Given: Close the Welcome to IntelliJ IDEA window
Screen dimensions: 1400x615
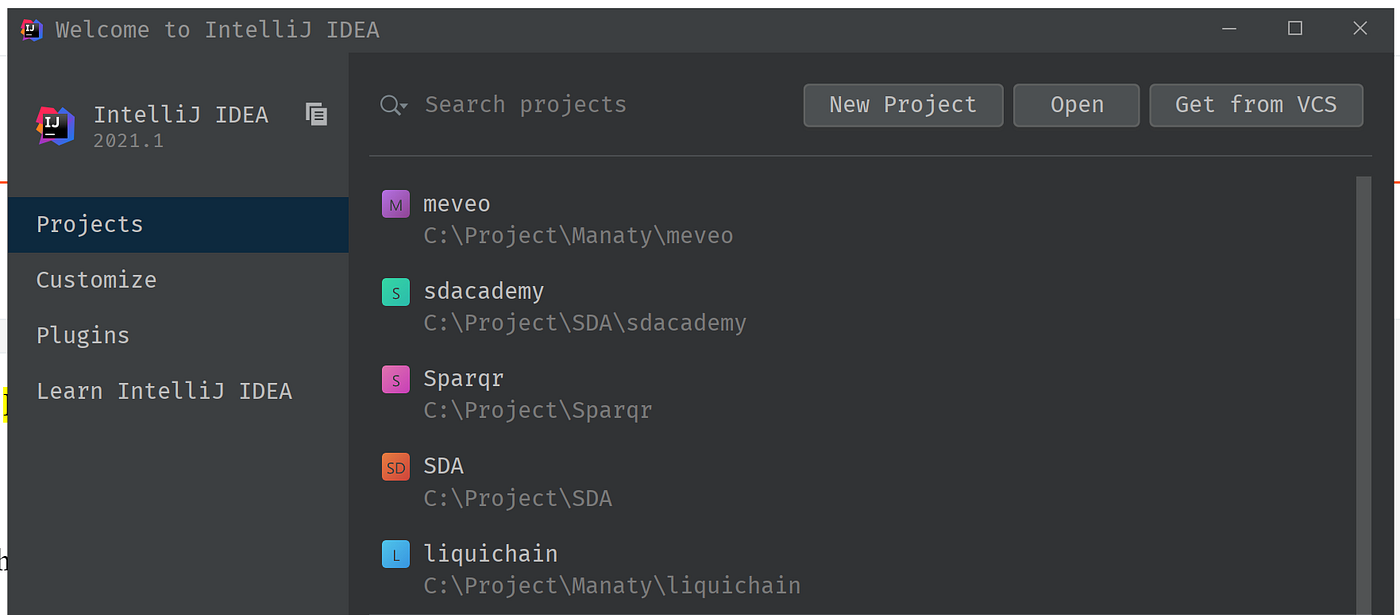Looking at the screenshot, I should tap(1360, 29).
